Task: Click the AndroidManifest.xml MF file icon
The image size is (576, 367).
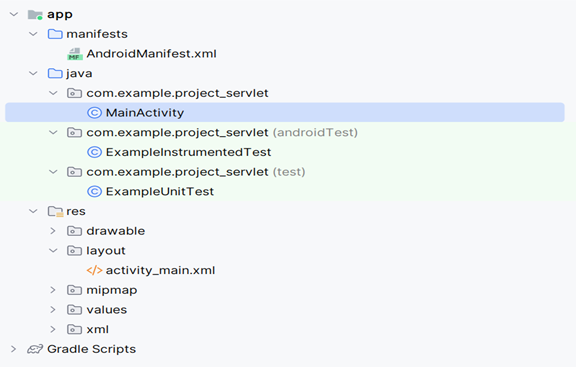Action: (x=75, y=54)
